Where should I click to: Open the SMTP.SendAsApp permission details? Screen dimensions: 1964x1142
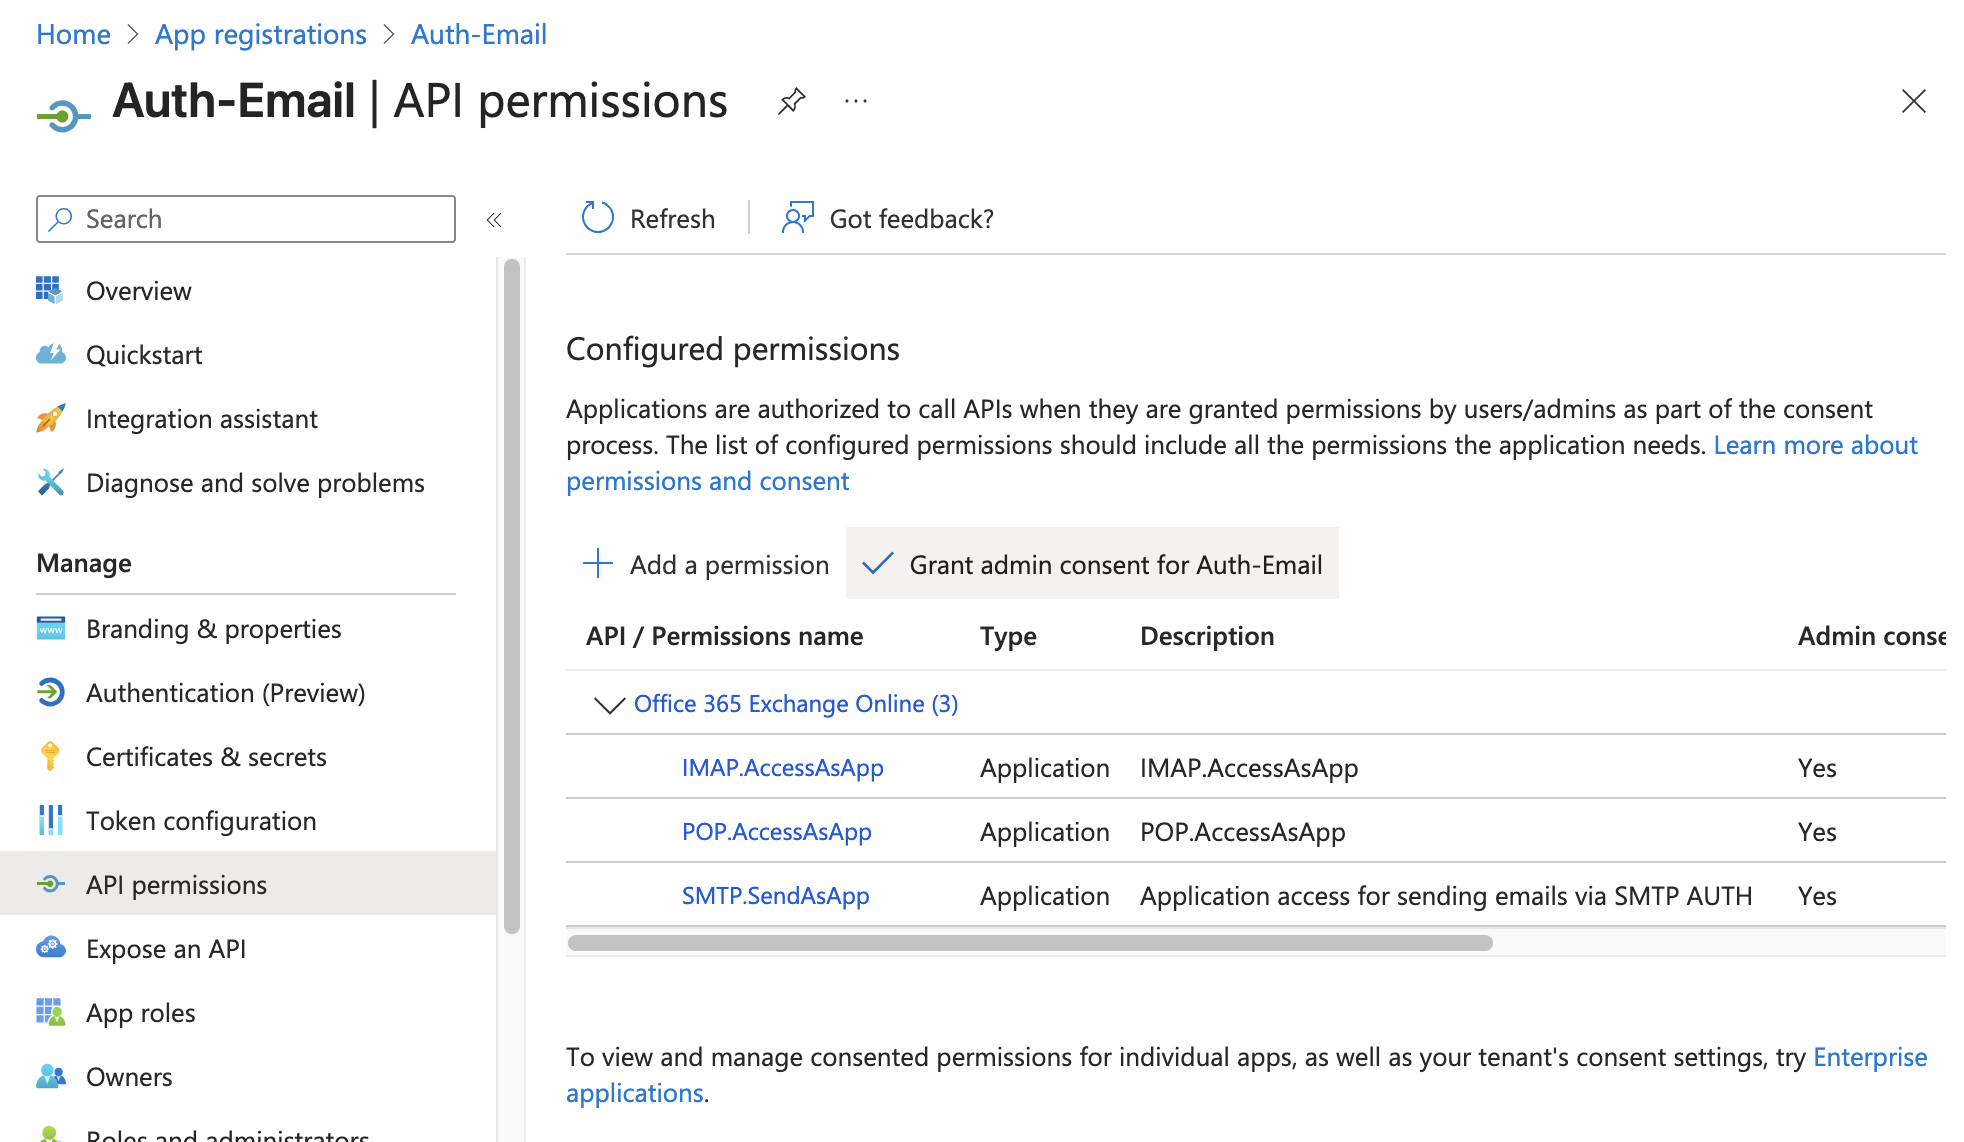click(x=775, y=895)
